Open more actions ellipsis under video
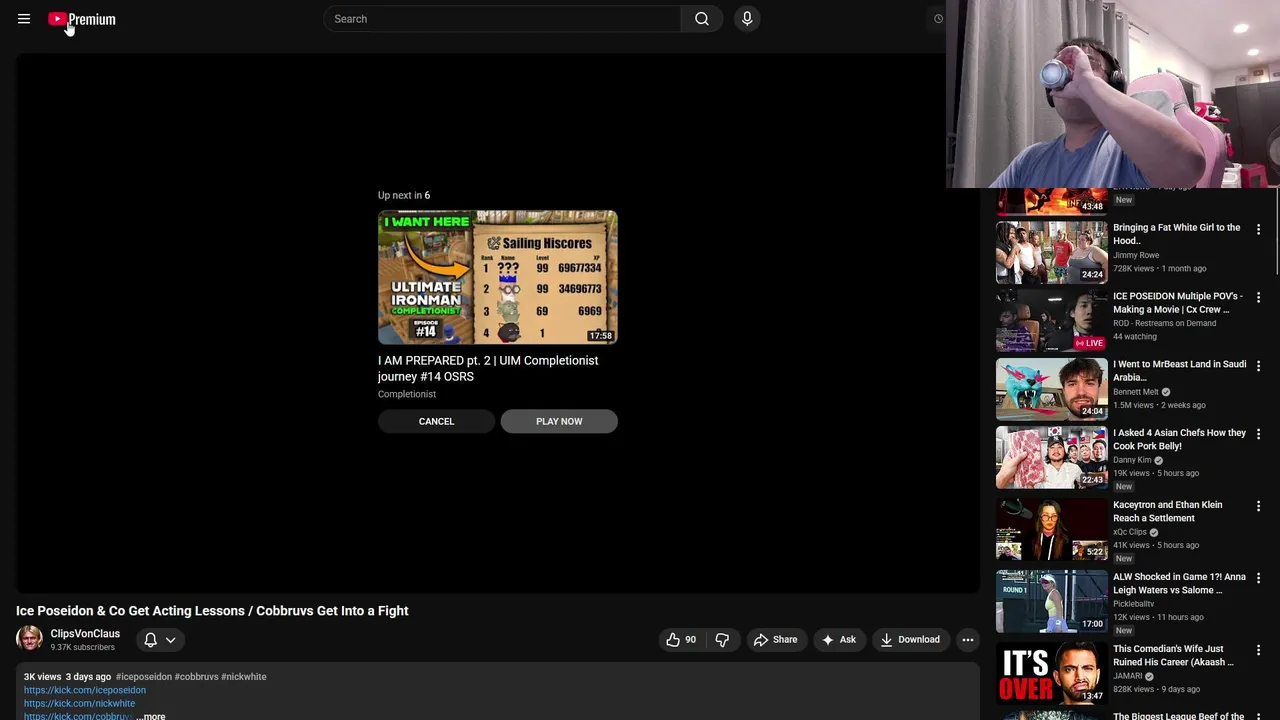 [x=967, y=640]
